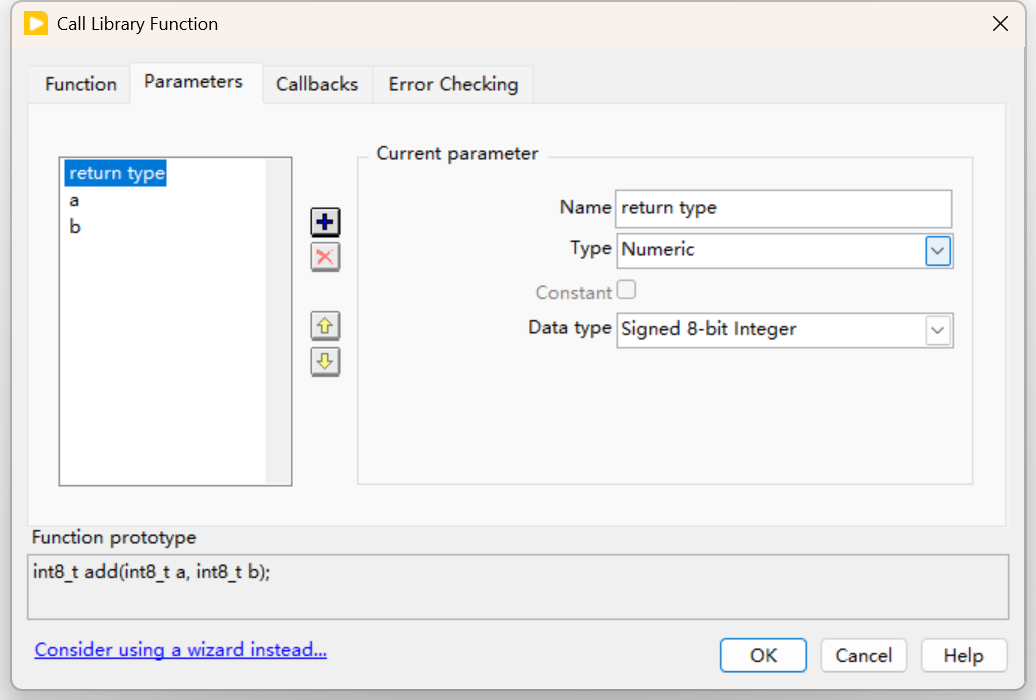Select the Parameters tab
The height and width of the screenshot is (700, 1036).
pos(195,82)
